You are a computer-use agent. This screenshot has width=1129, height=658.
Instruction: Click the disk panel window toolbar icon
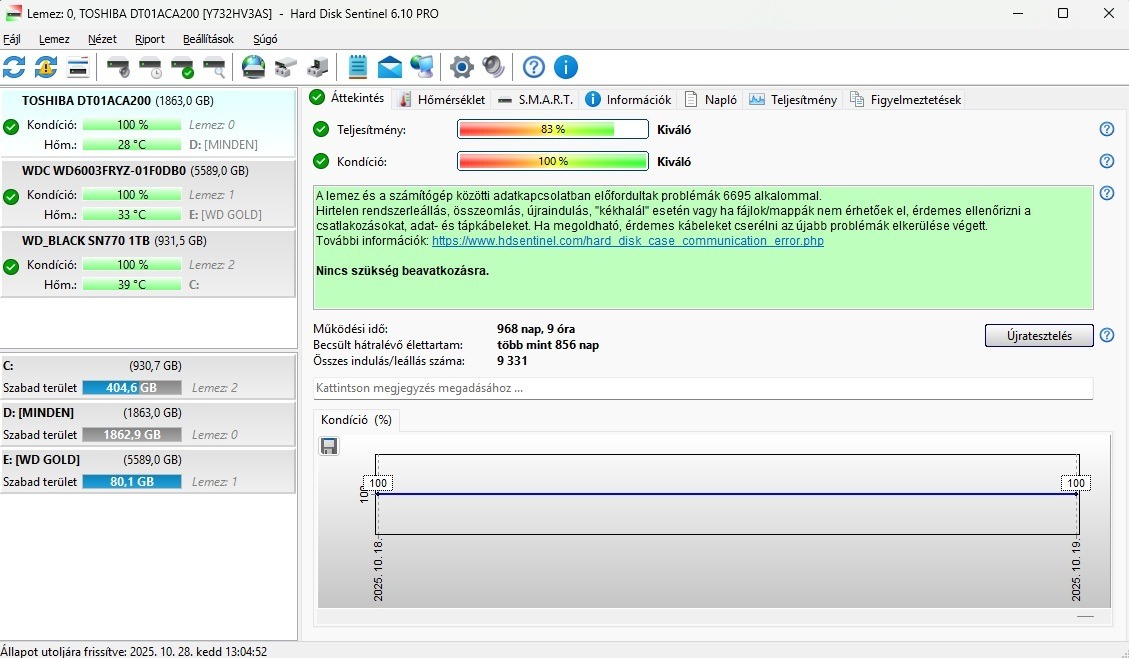(x=78, y=67)
